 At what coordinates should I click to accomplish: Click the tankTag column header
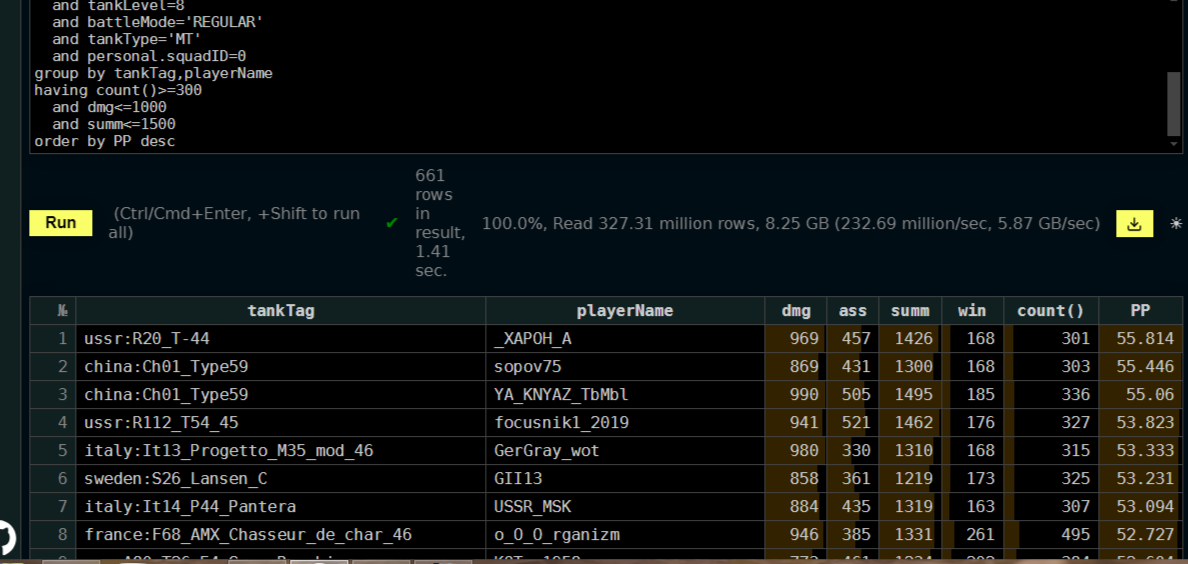pos(281,311)
